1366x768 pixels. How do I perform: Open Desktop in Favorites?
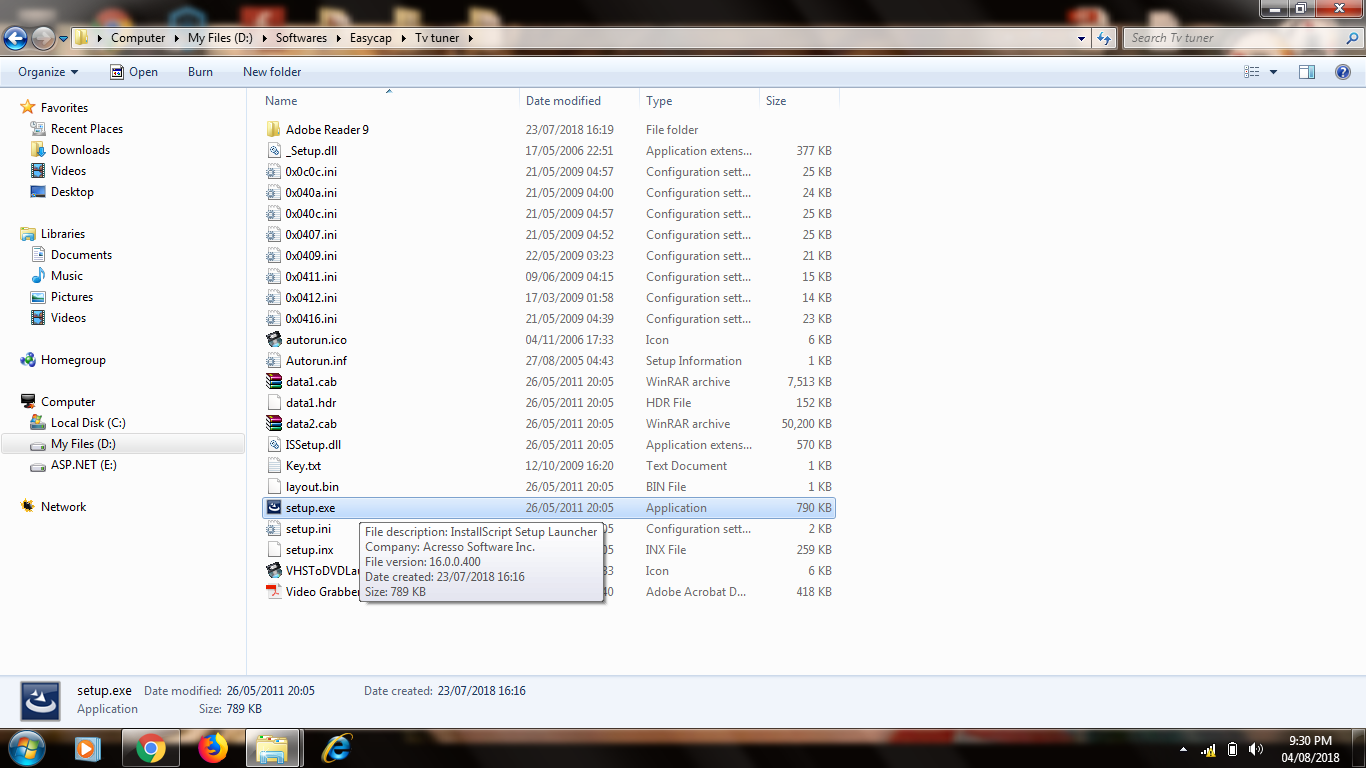[x=72, y=192]
